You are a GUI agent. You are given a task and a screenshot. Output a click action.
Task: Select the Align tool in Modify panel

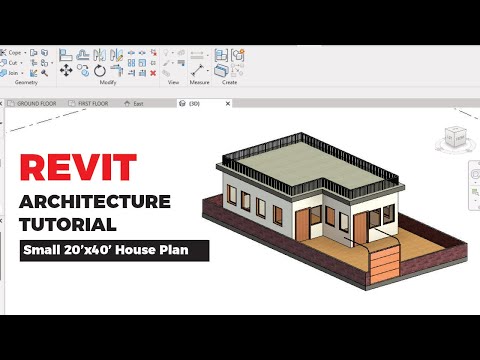click(x=66, y=55)
